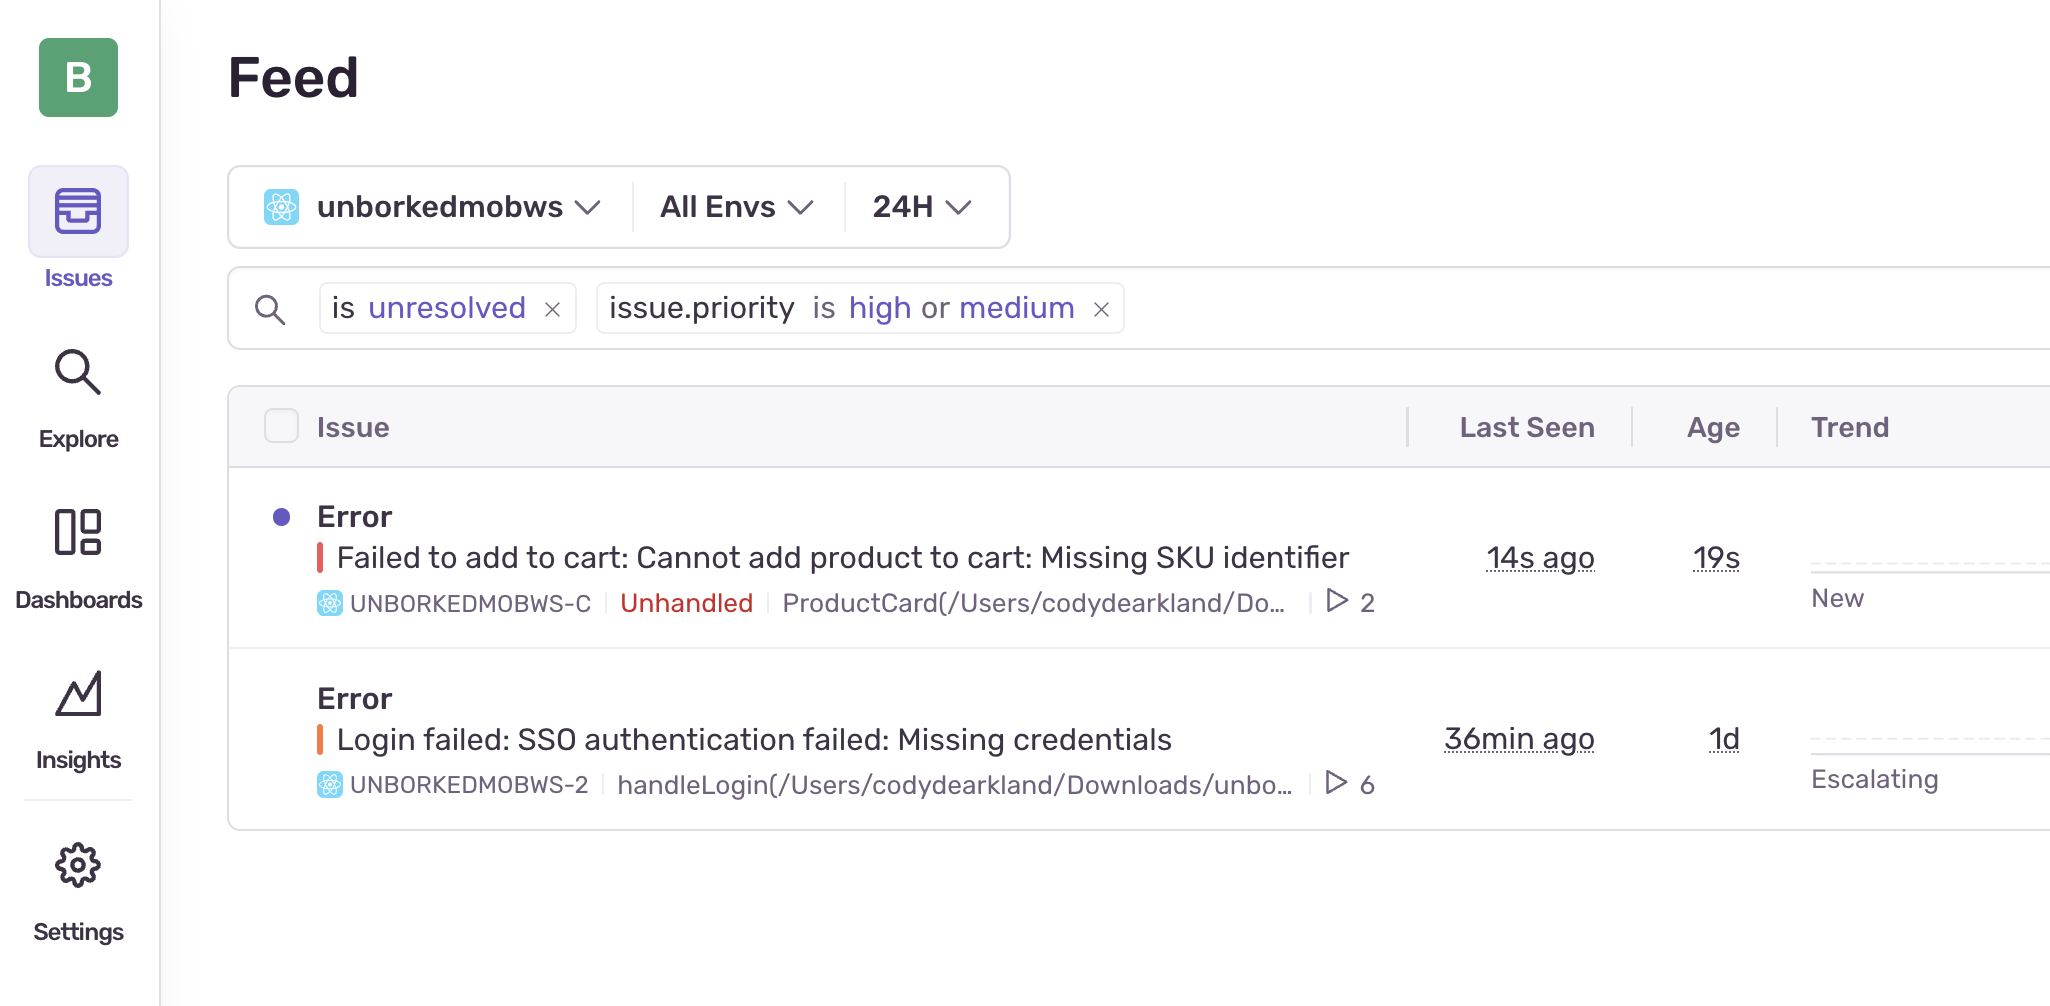Click the search magnifier in filter bar
2050x1006 pixels.
click(270, 309)
